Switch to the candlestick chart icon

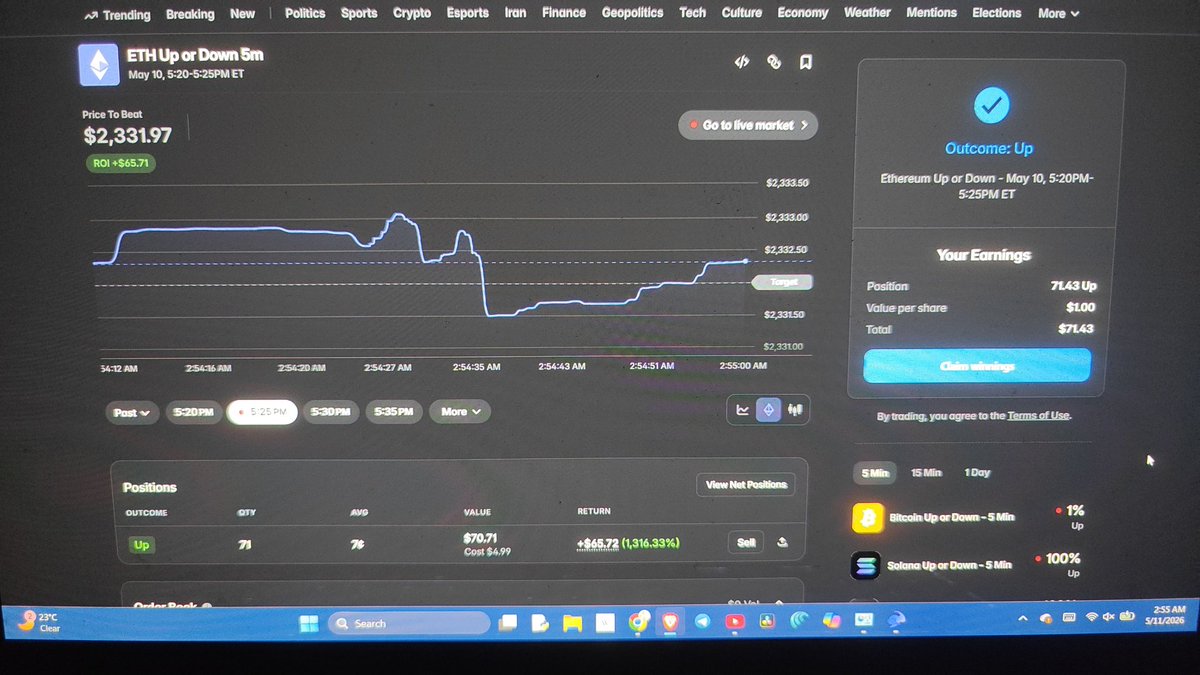click(797, 410)
